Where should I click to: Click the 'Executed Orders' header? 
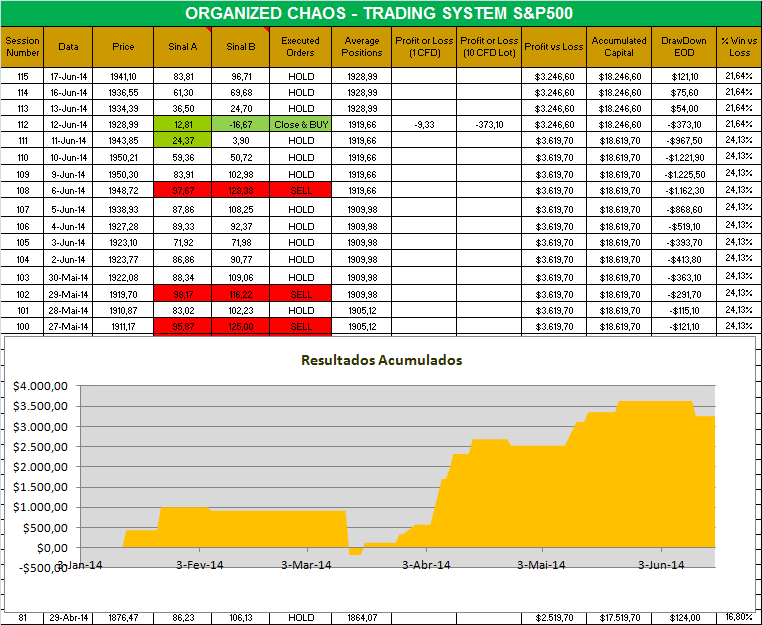click(300, 47)
